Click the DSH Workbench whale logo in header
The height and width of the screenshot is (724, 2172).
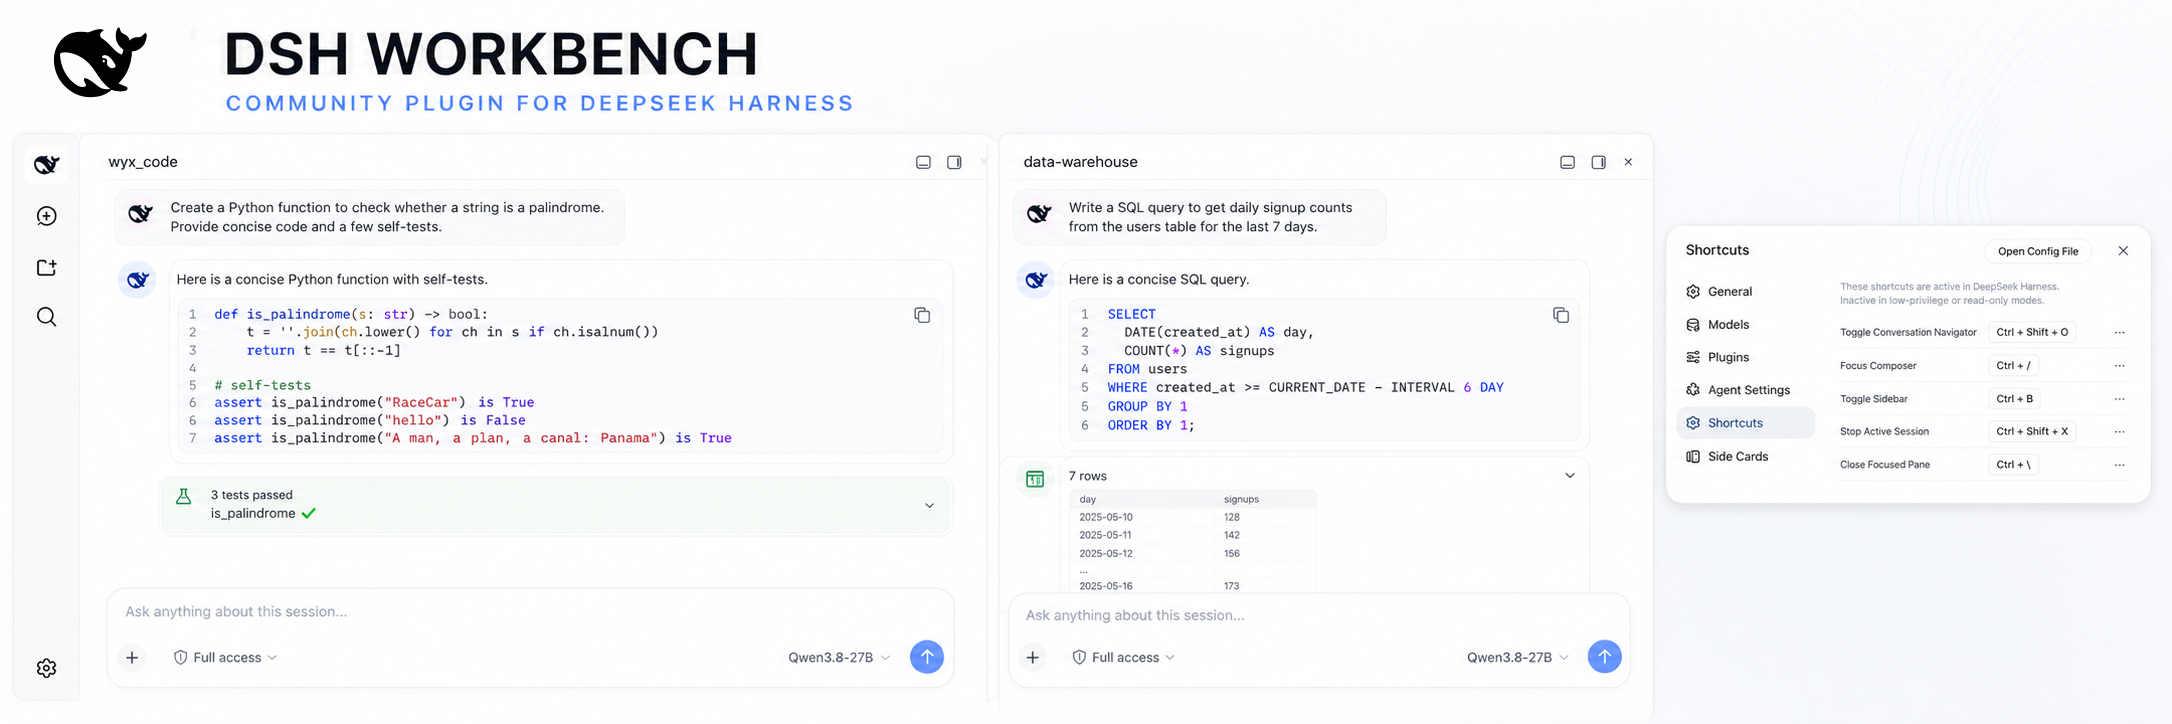[100, 62]
